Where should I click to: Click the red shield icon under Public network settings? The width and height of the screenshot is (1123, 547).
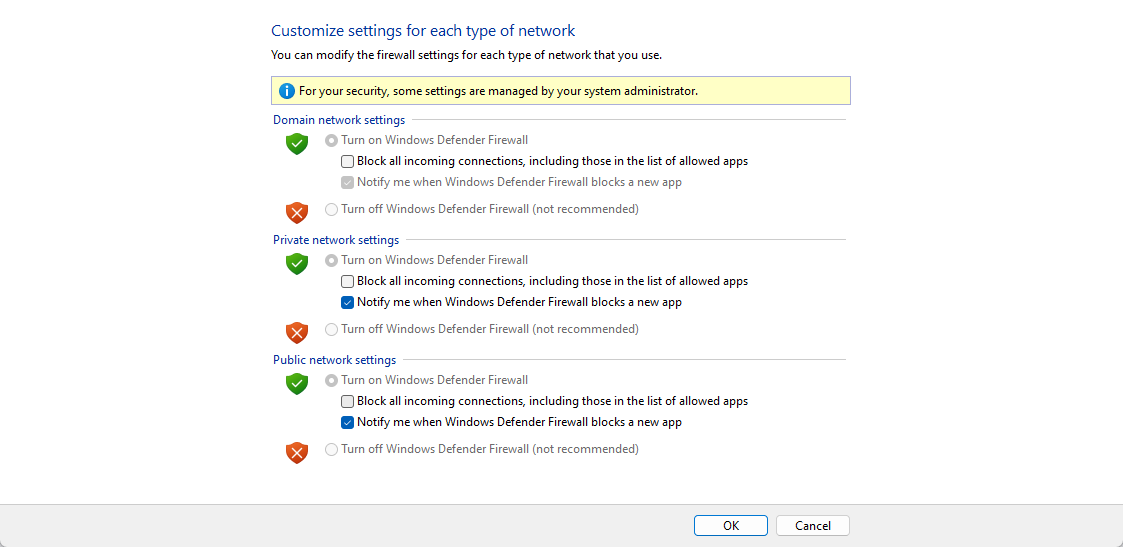coord(297,452)
